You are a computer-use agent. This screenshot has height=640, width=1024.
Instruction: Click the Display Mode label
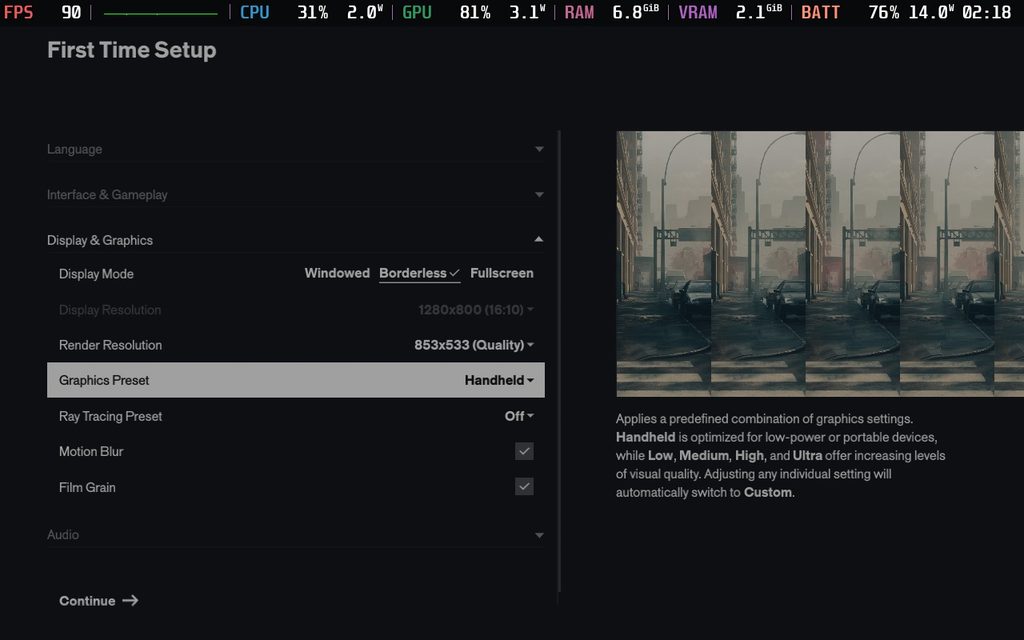96,274
